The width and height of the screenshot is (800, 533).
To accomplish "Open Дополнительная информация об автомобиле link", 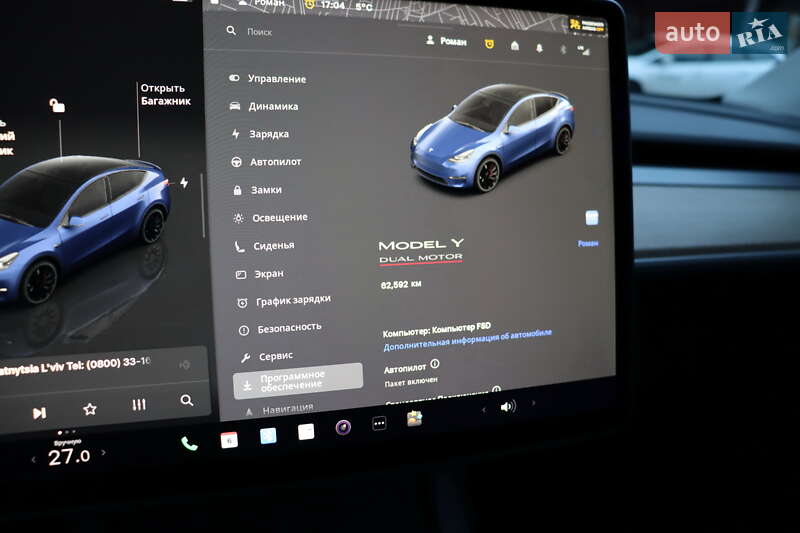I will (467, 340).
